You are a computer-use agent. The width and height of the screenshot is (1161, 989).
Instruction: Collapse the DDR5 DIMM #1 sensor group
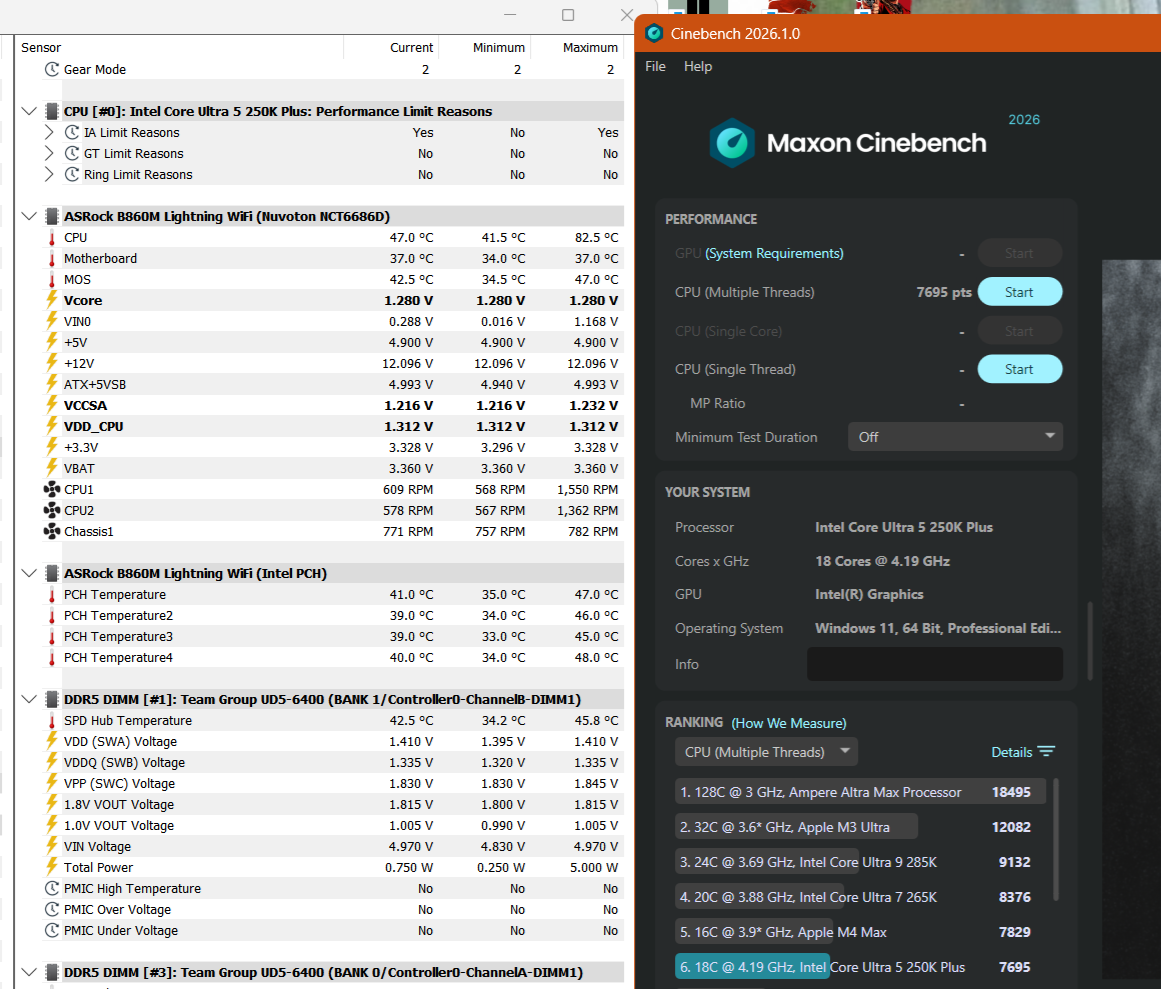(29, 700)
